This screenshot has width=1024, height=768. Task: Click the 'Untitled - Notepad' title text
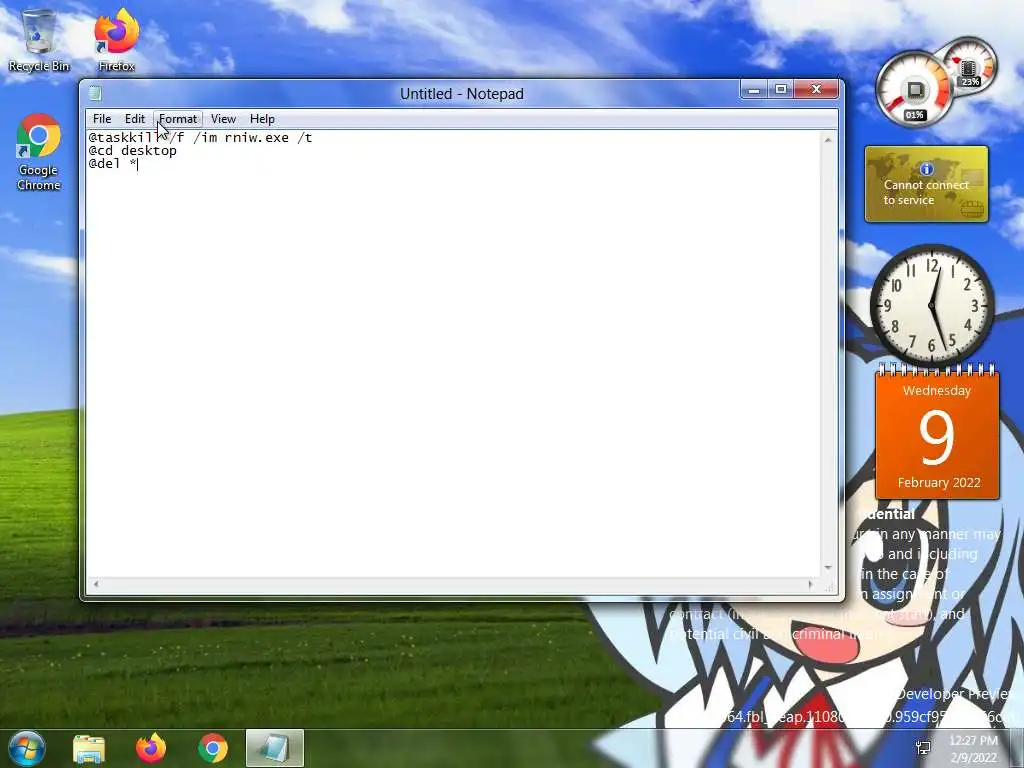point(462,94)
